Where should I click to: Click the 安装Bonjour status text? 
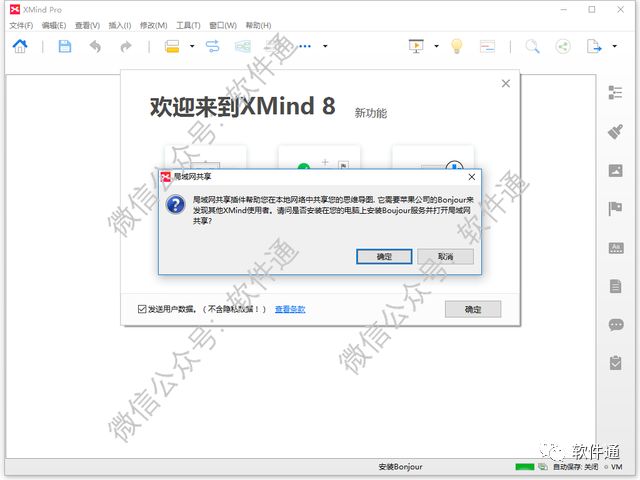pos(400,467)
